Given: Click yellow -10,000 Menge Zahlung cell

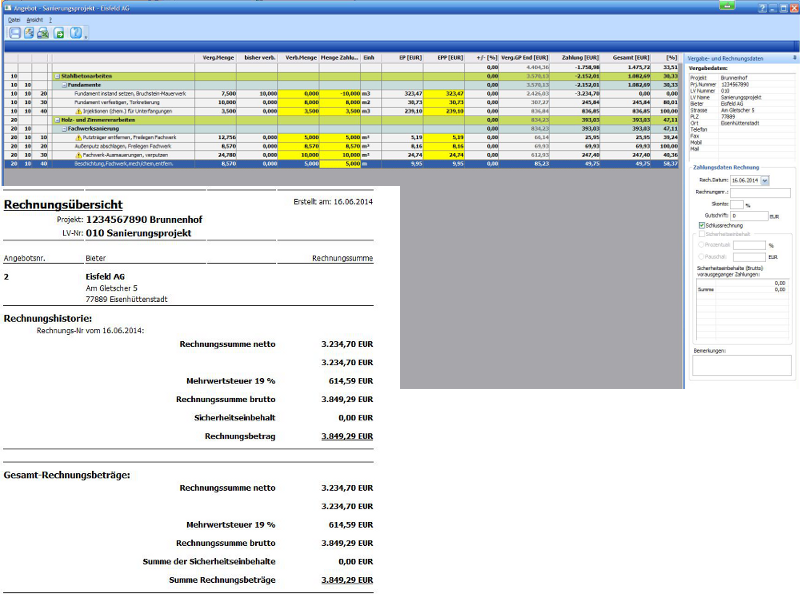Looking at the screenshot, I should point(340,94).
